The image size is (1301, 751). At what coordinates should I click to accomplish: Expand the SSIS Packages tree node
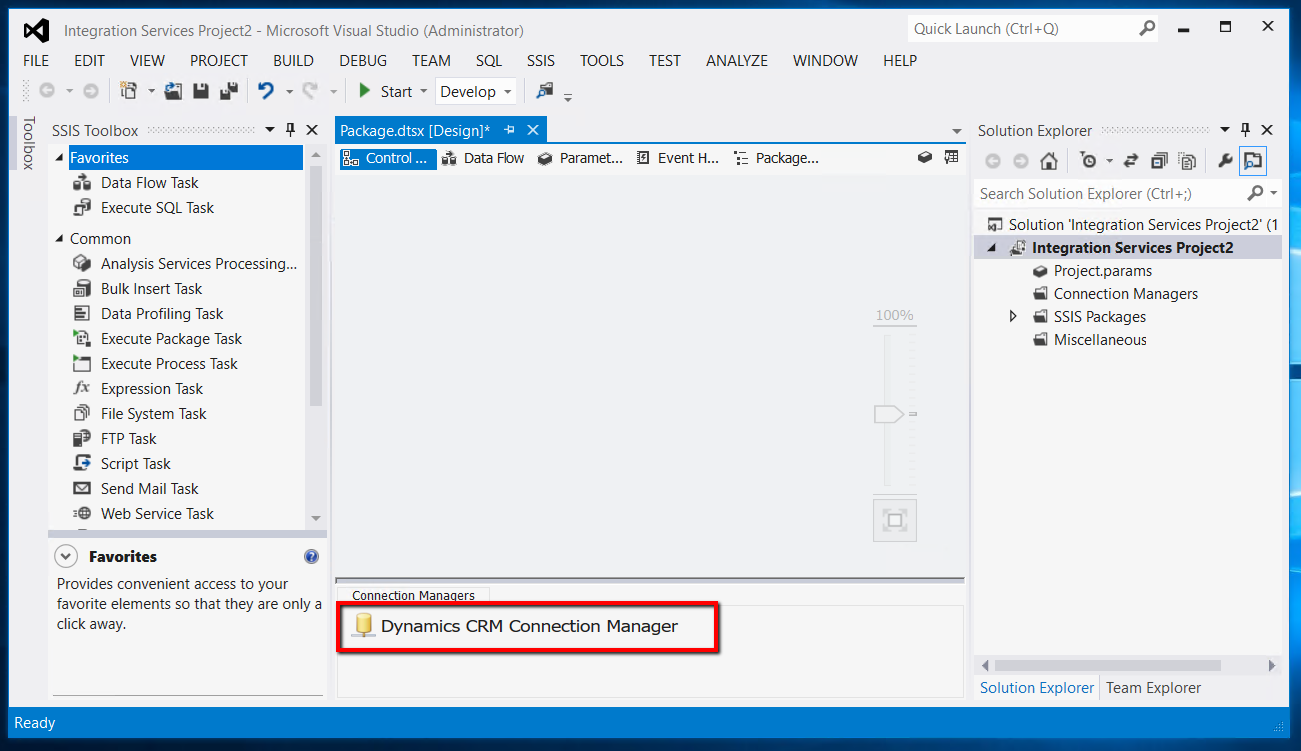pos(1013,316)
